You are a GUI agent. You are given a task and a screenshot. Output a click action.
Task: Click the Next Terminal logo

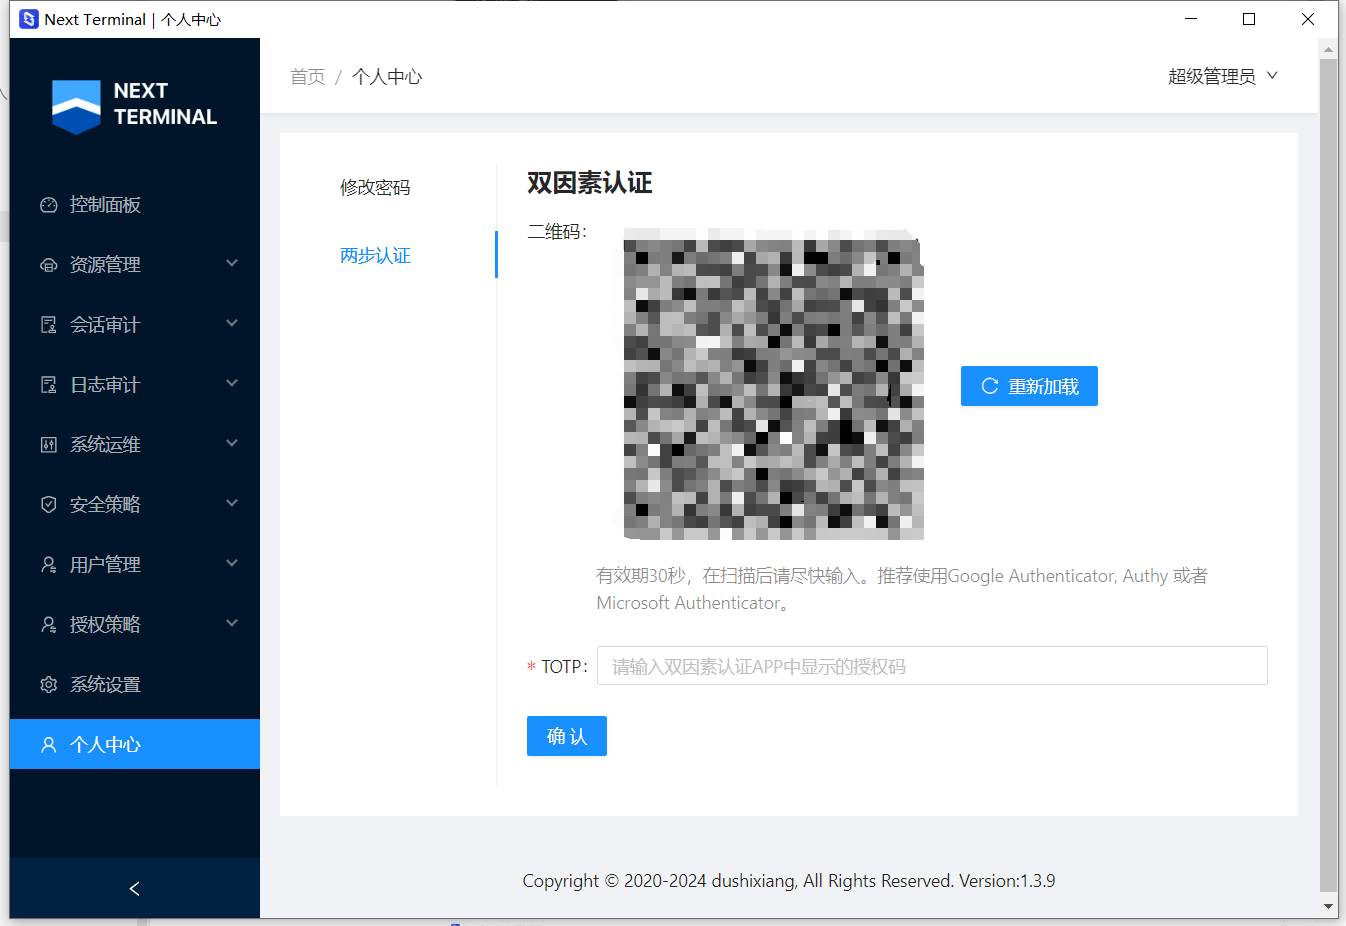pos(133,105)
